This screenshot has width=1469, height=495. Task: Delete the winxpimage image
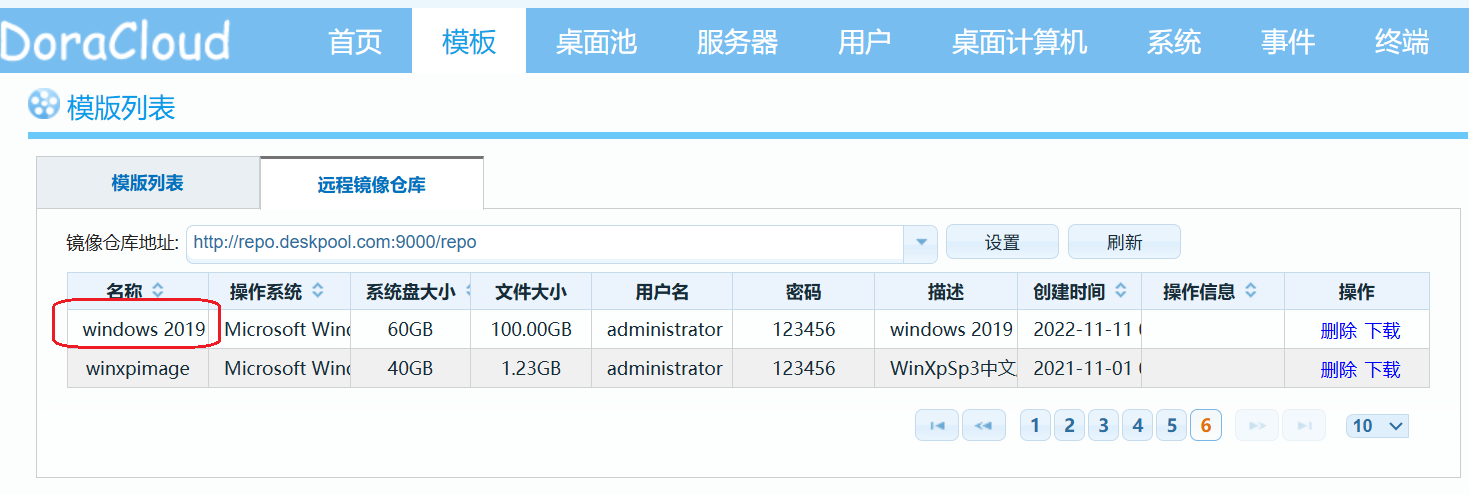pos(1338,369)
